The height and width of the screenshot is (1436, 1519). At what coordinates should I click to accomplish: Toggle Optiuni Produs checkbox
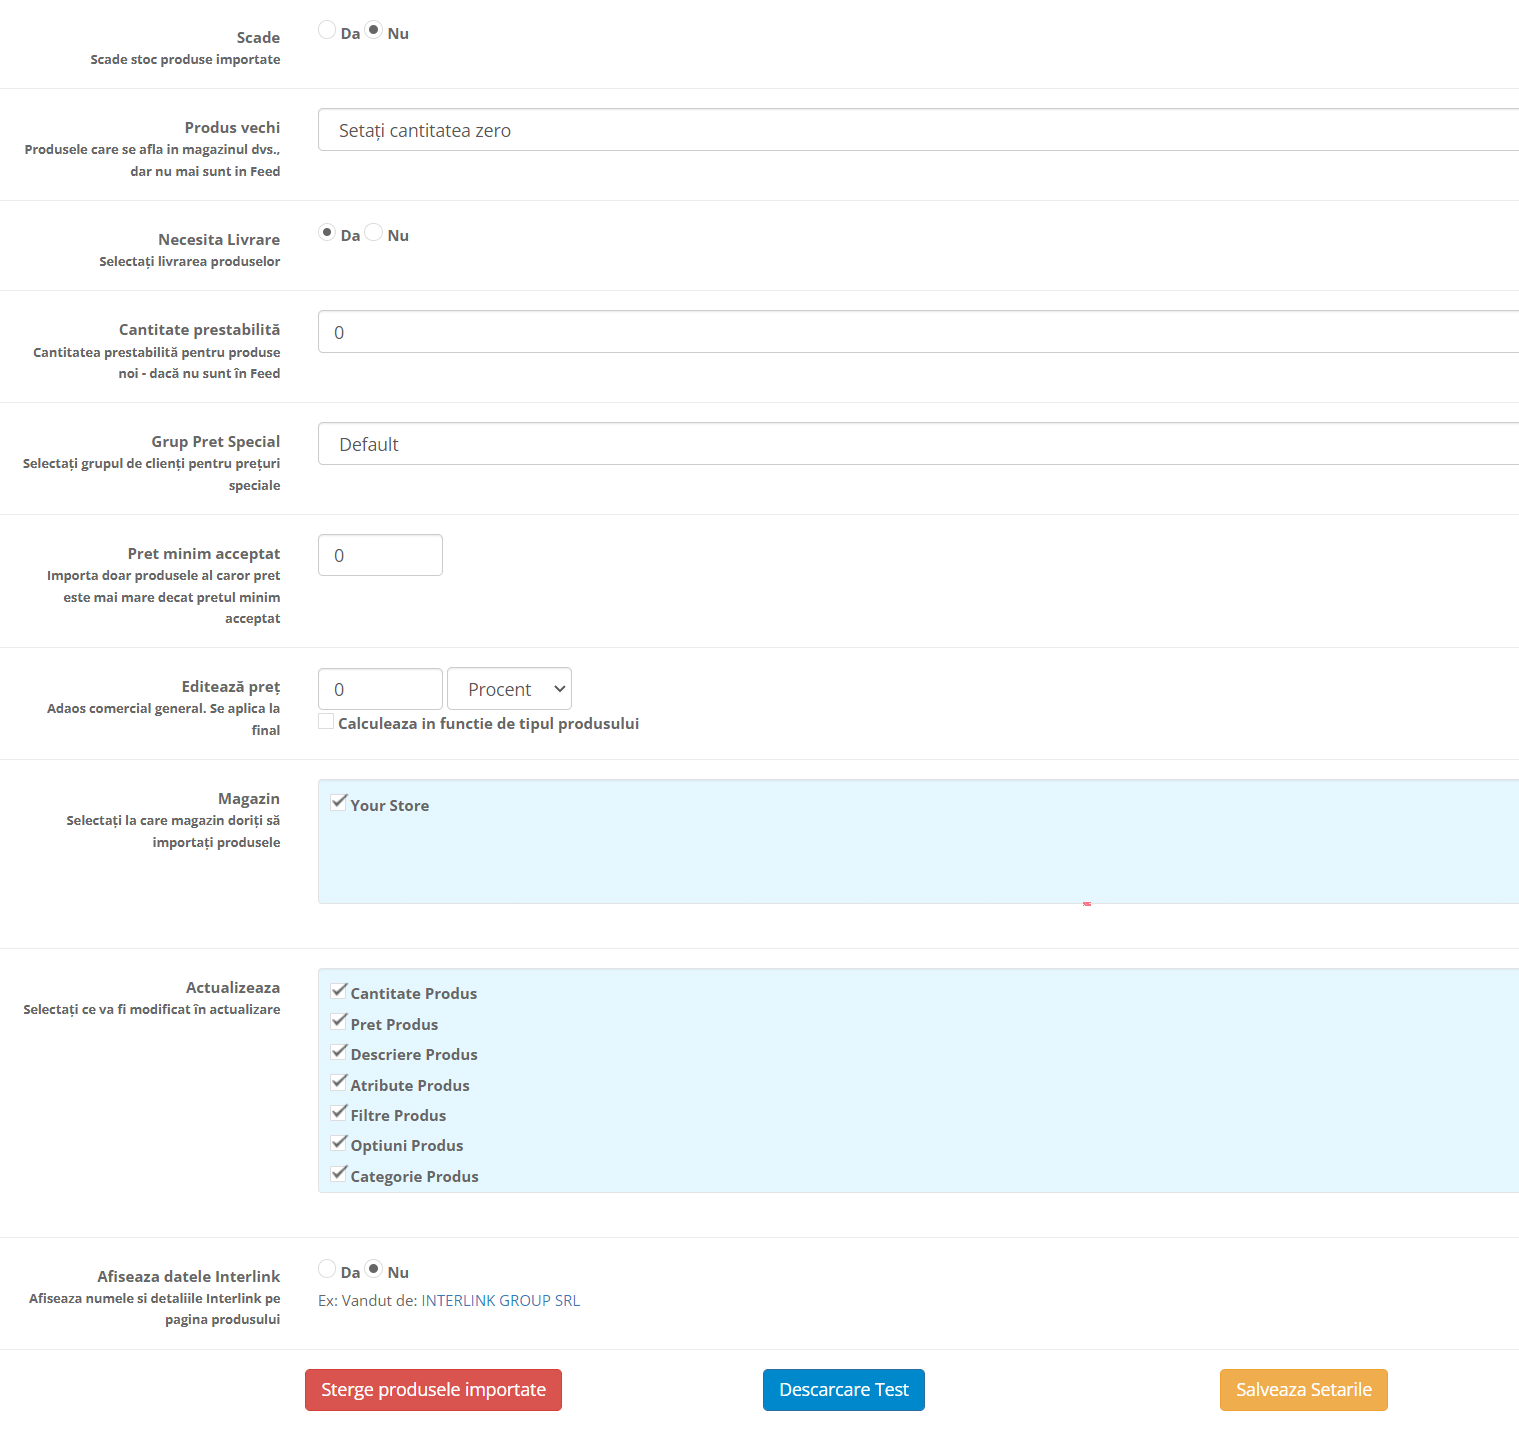click(x=339, y=1143)
